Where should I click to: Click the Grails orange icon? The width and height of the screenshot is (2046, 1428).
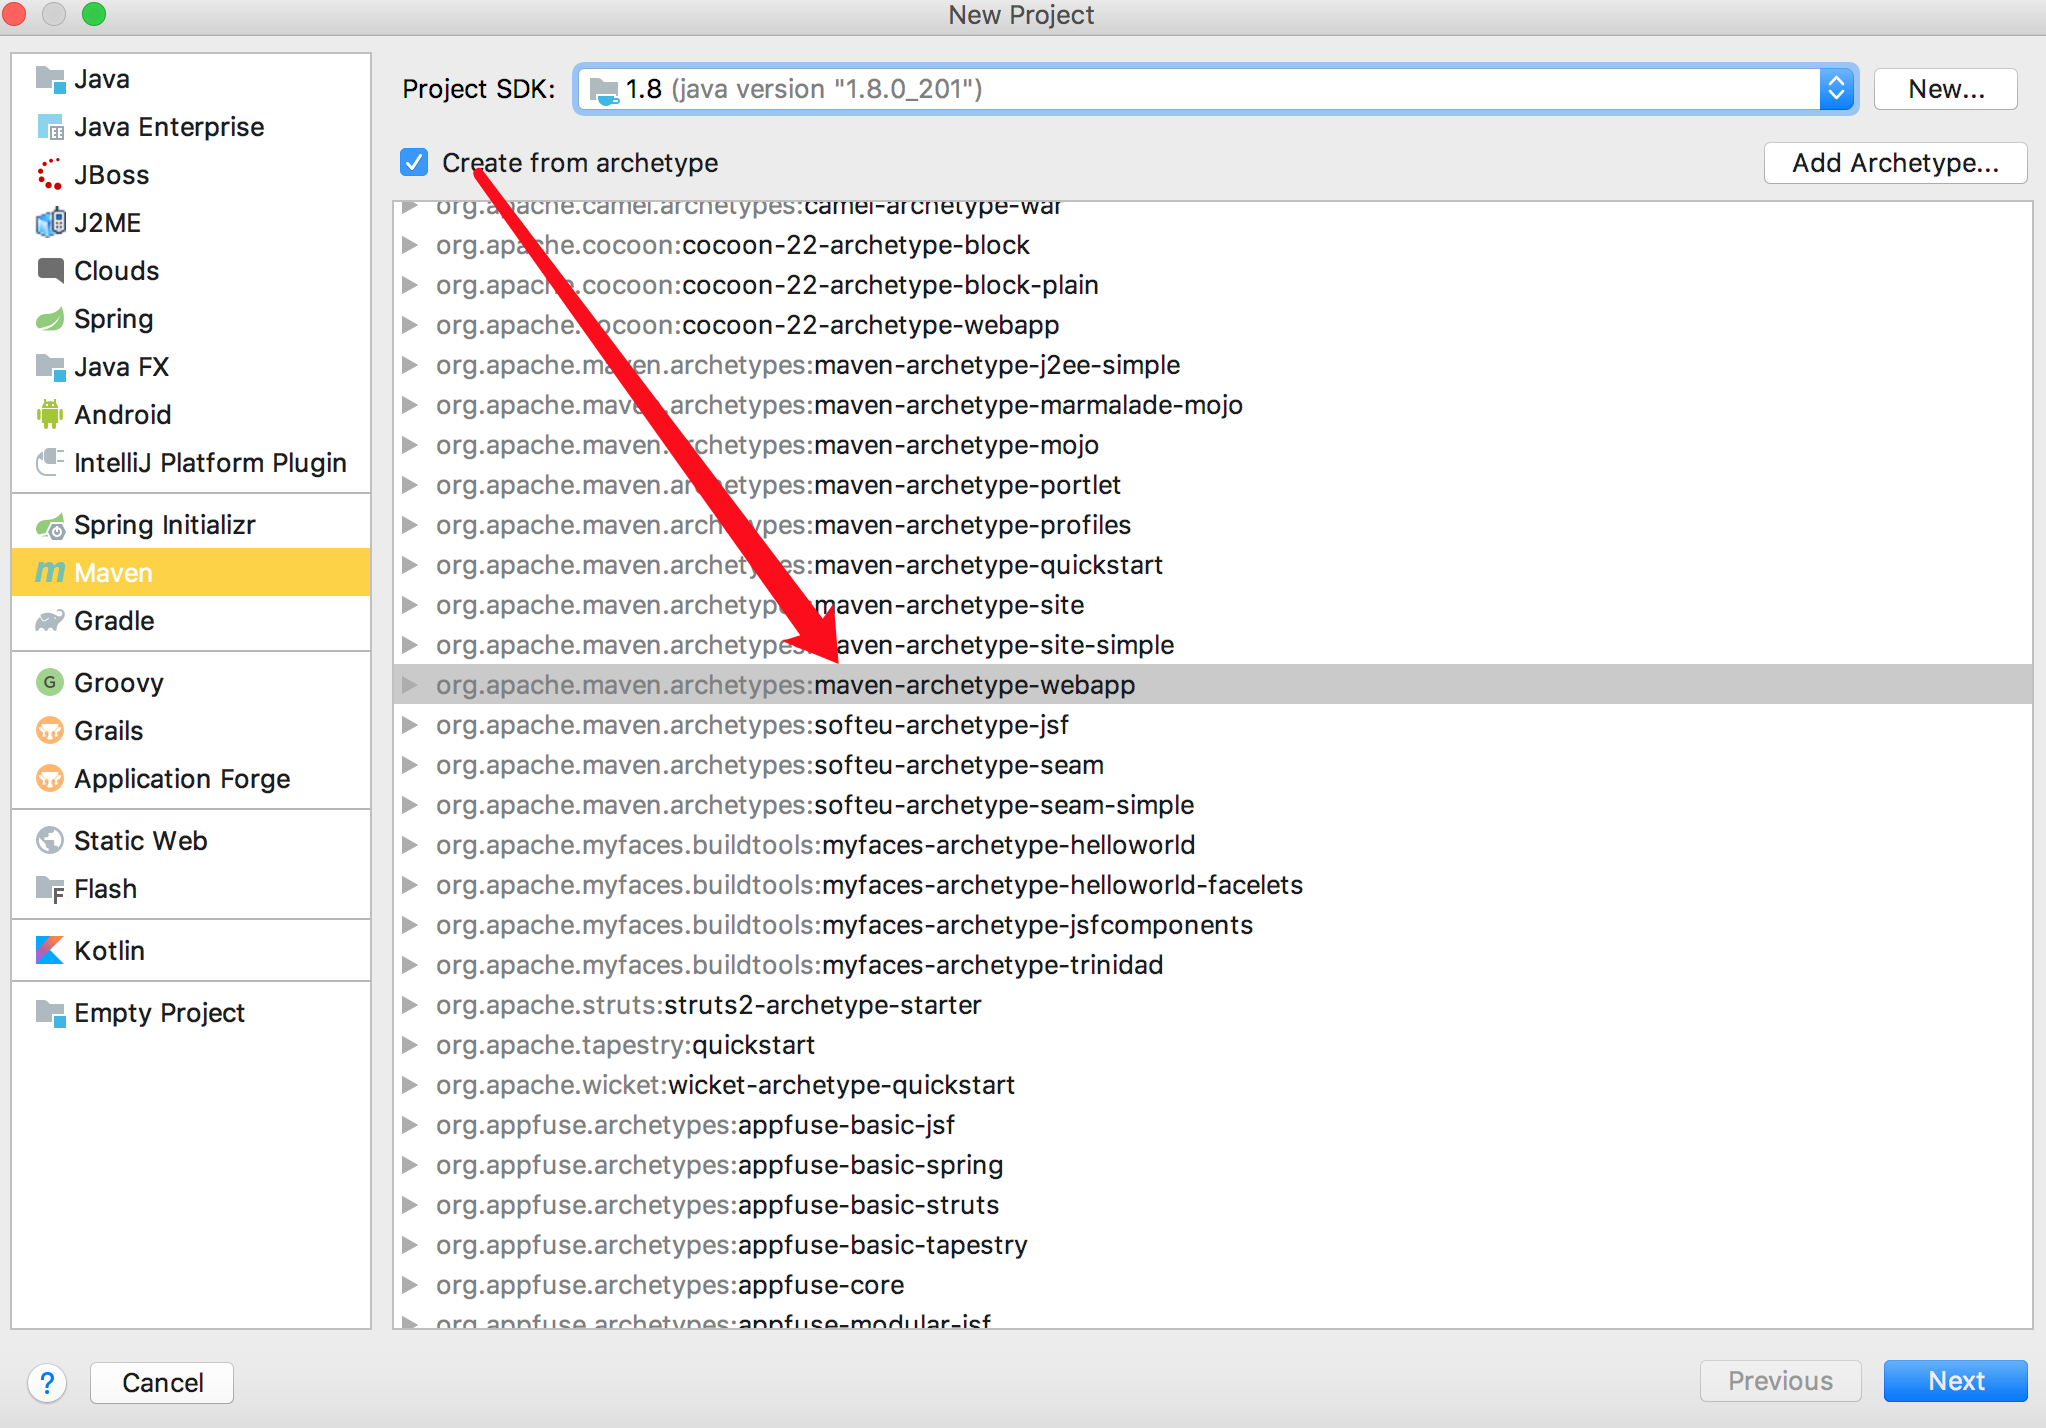pyautogui.click(x=50, y=730)
